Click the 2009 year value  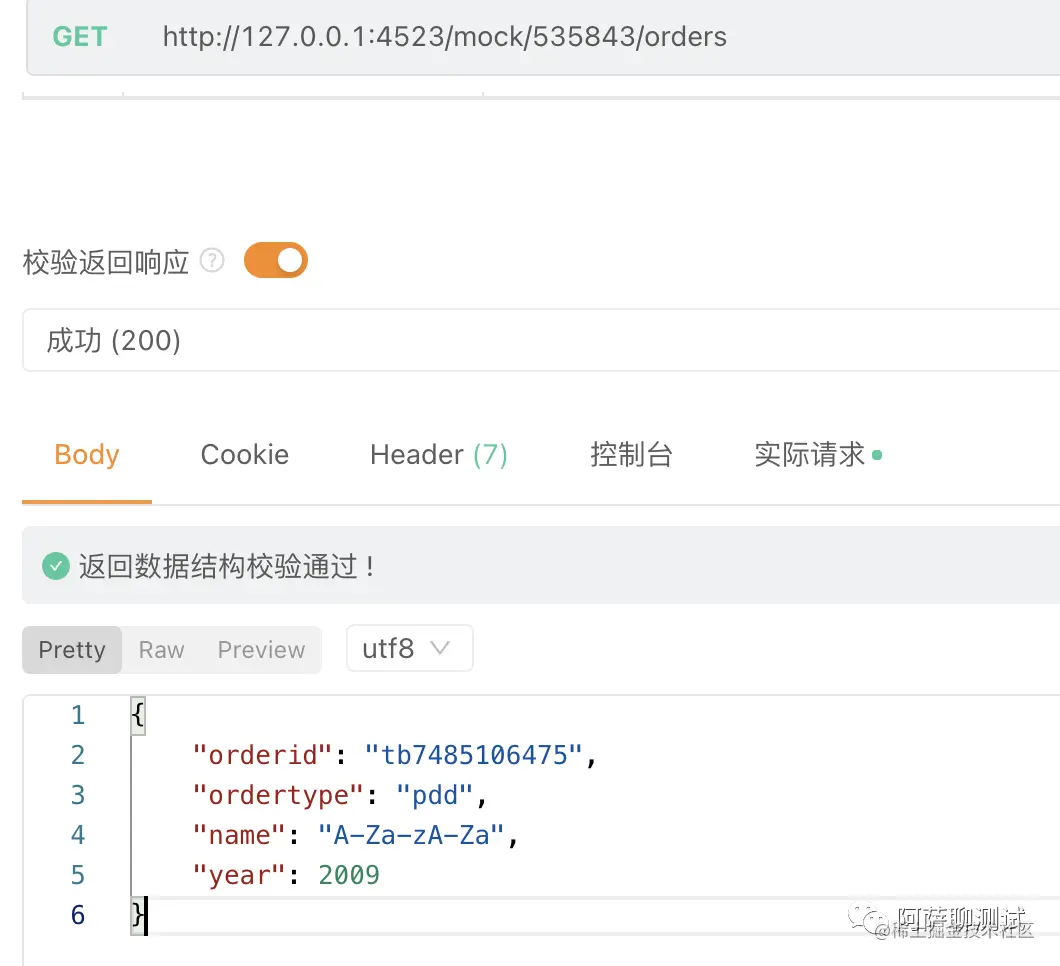point(349,875)
